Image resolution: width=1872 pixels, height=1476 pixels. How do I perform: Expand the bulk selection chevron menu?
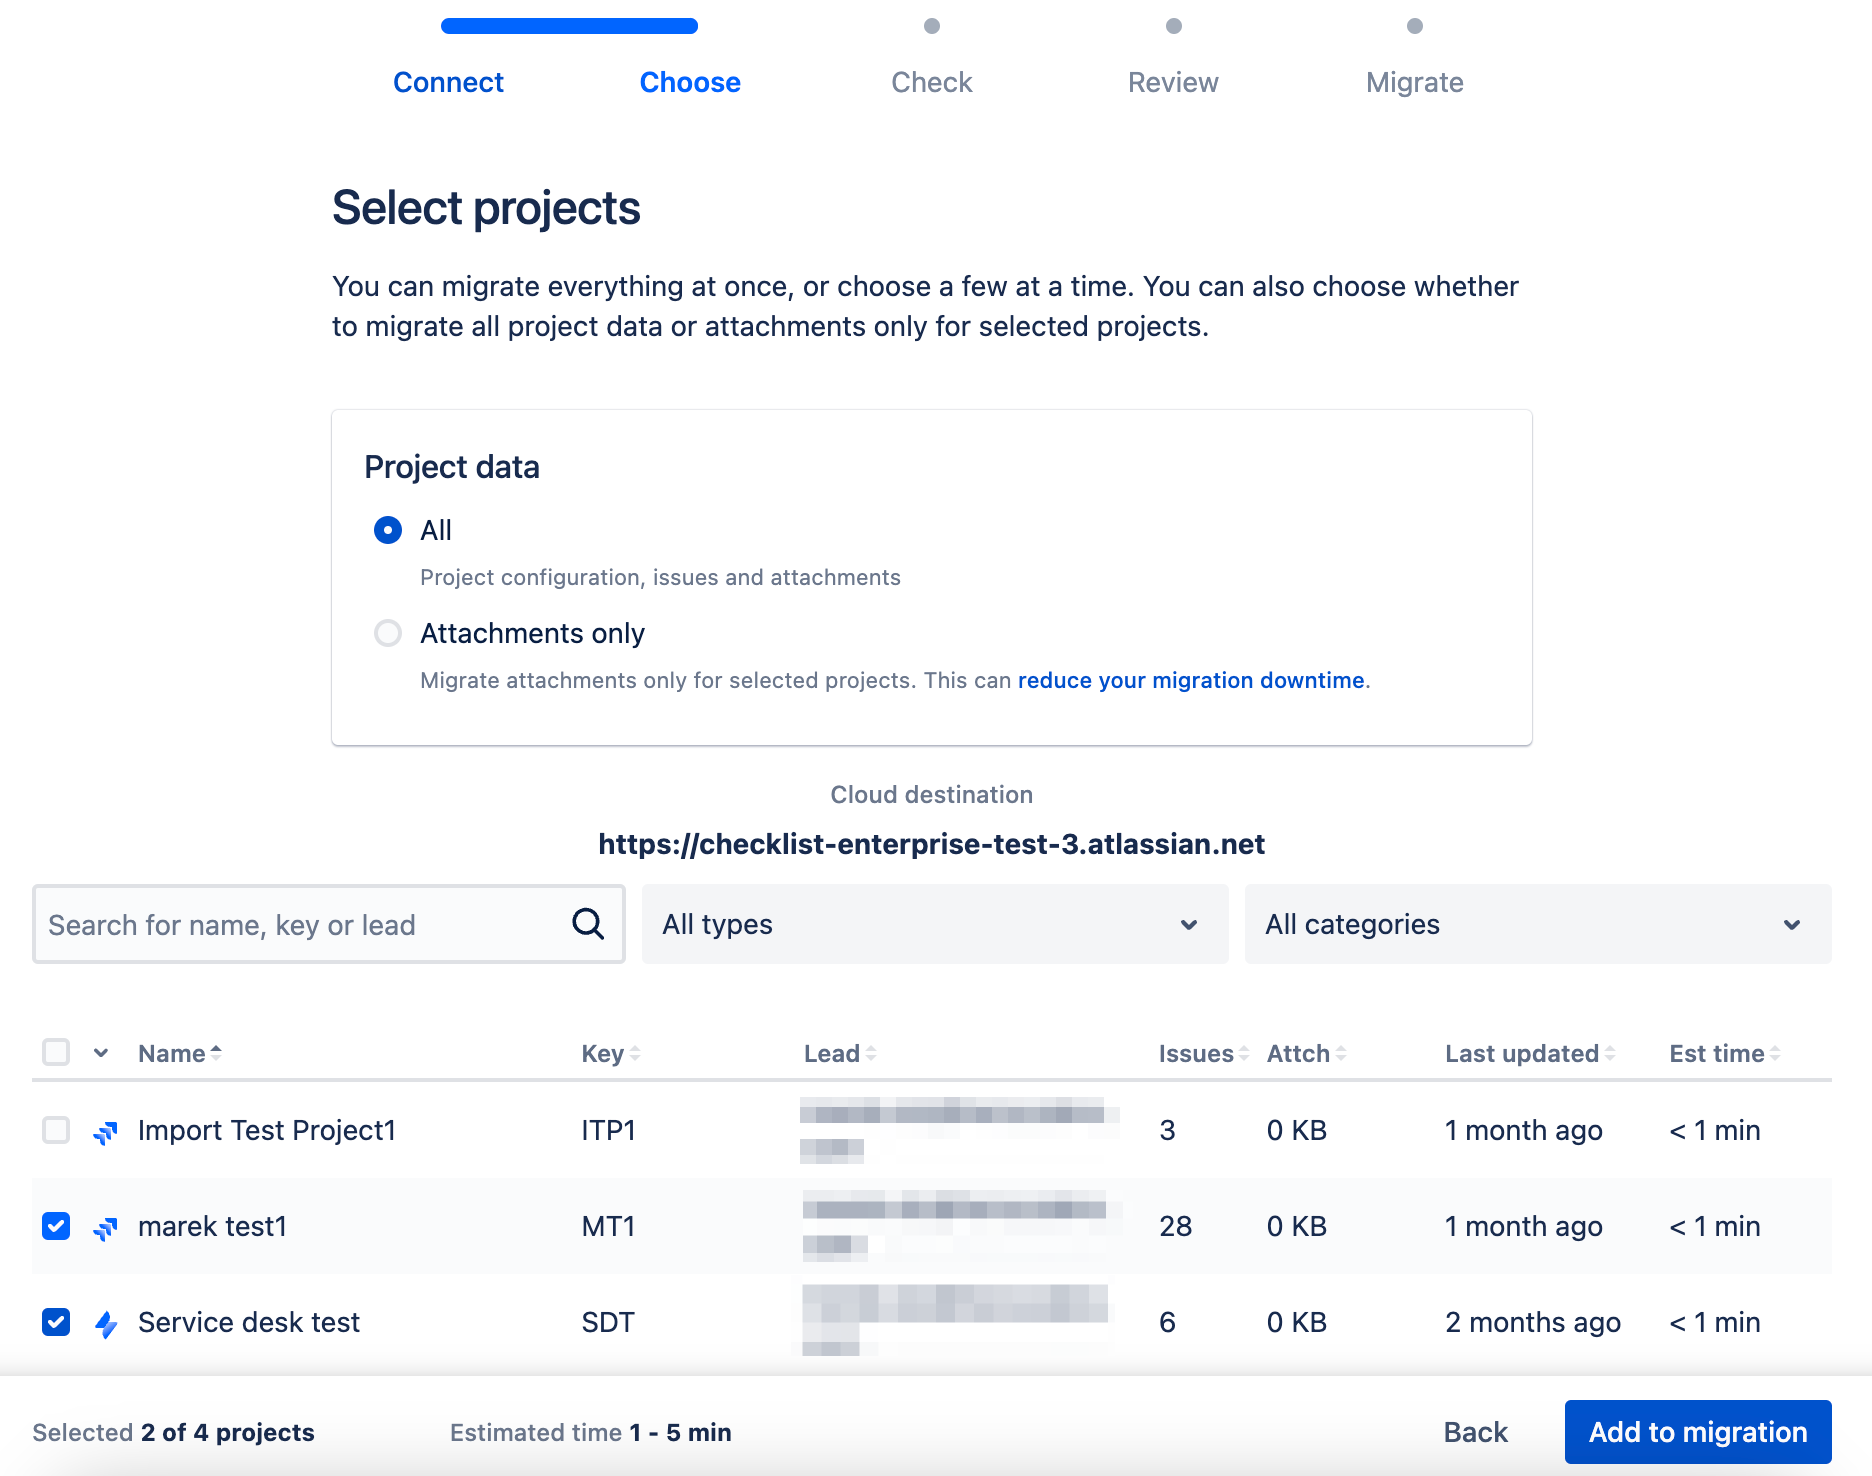click(101, 1053)
